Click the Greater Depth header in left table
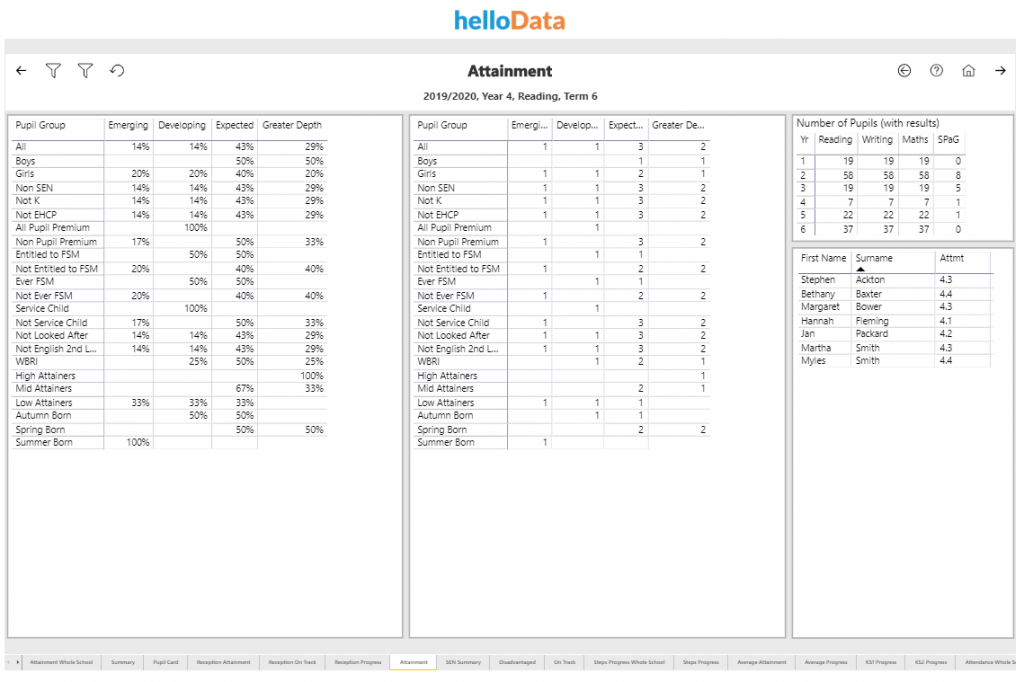 tap(292, 126)
